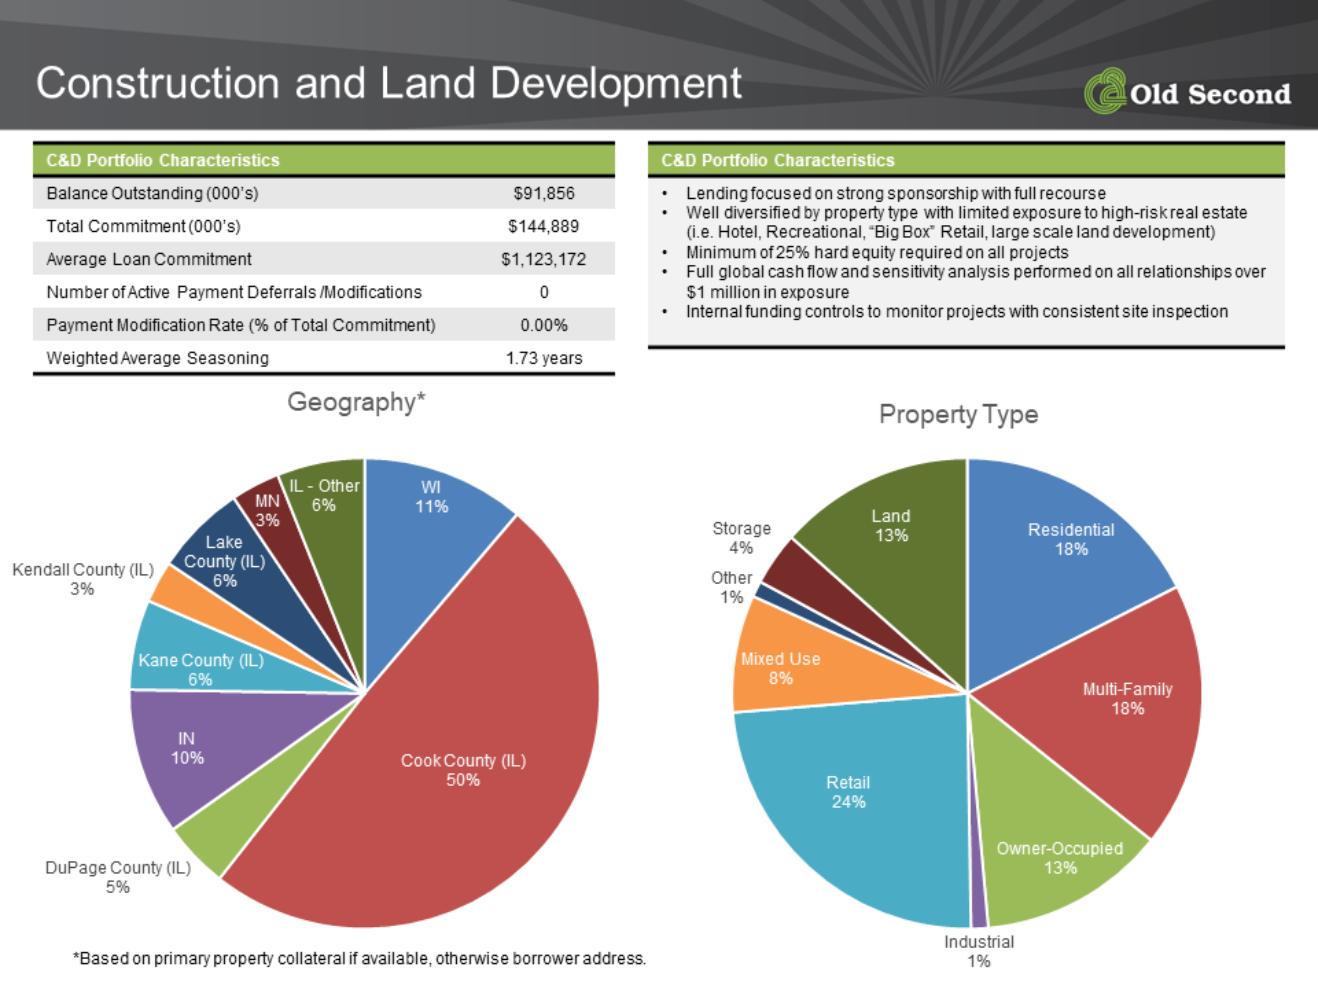This screenshot has width=1318, height=989.
Task: Click the Mixed Use 8% slice
Action: click(780, 668)
